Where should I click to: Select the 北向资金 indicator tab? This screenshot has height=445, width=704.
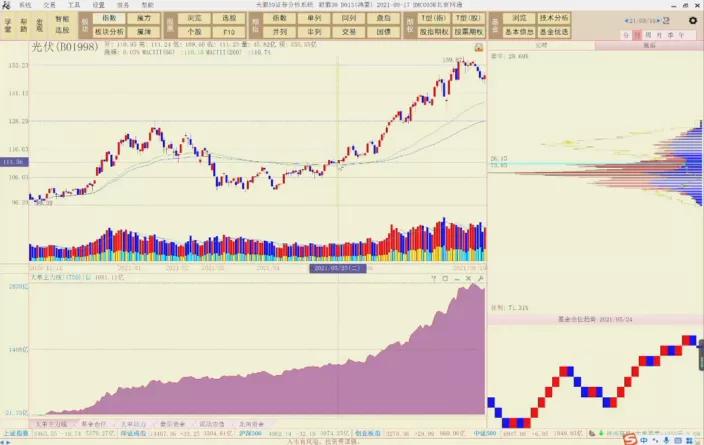(x=251, y=424)
